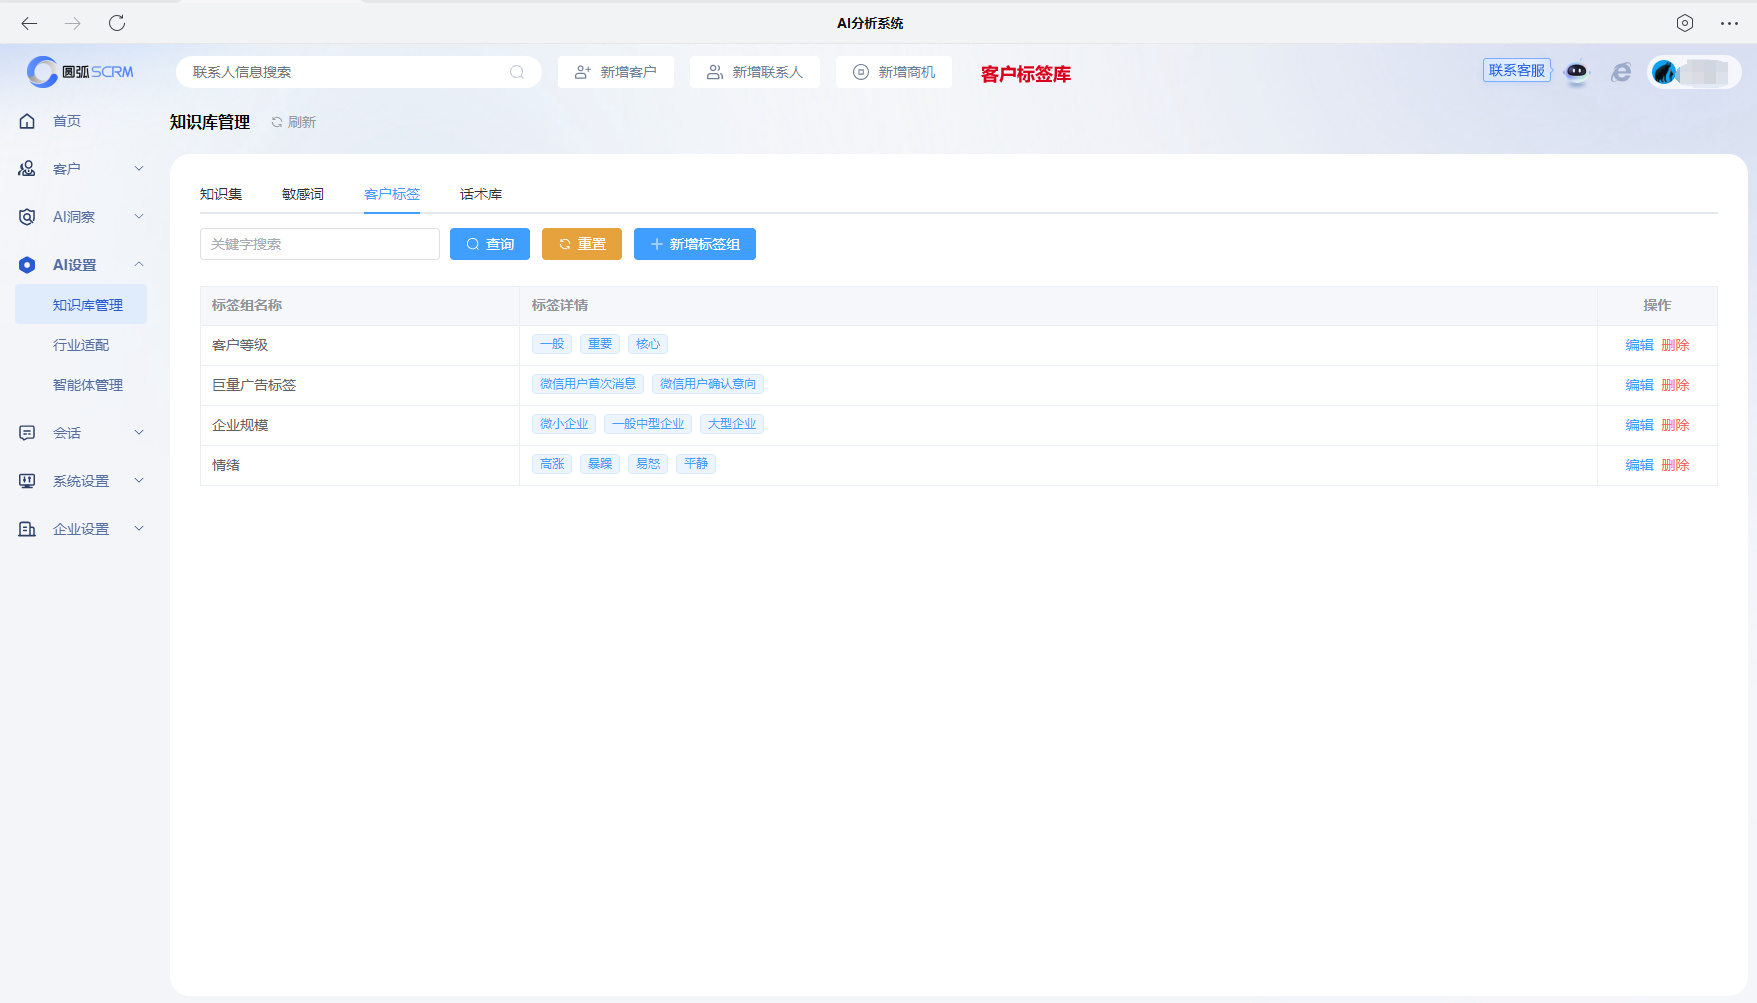Open the 敏感词 tab

(303, 194)
